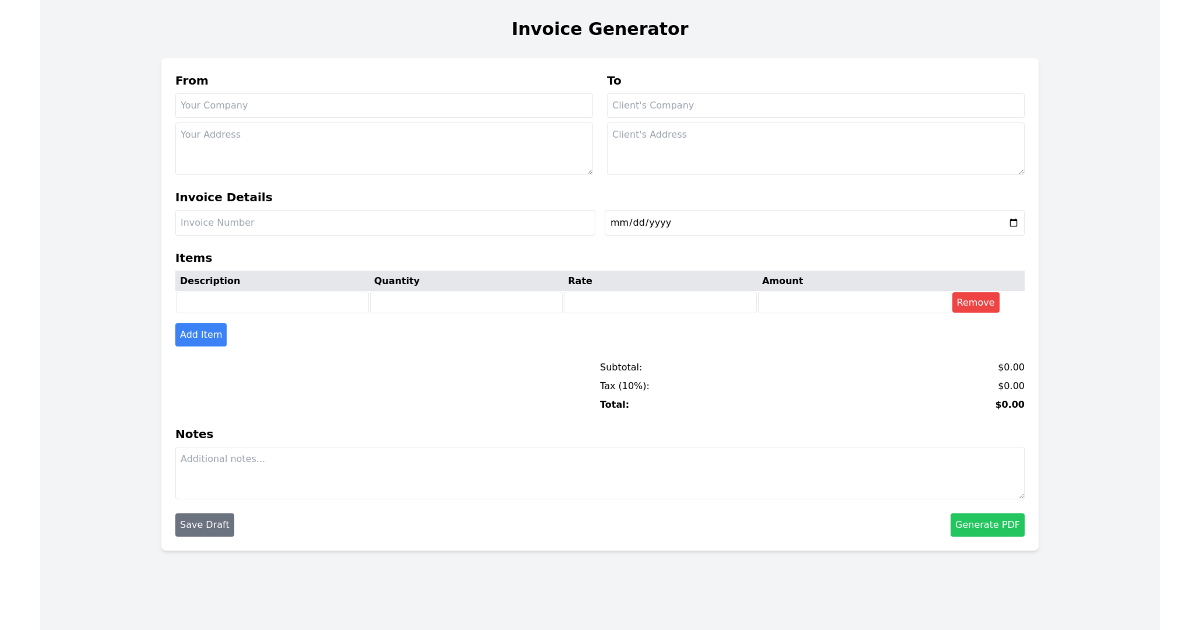
Task: Click the Remove button on the item row
Action: pos(975,301)
